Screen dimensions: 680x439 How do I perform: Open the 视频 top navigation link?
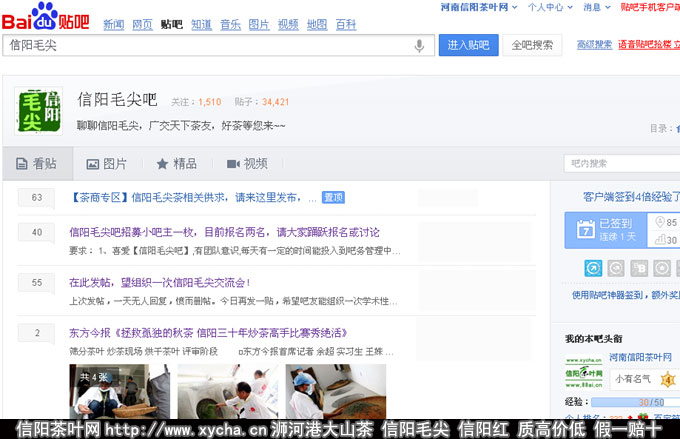coord(288,25)
